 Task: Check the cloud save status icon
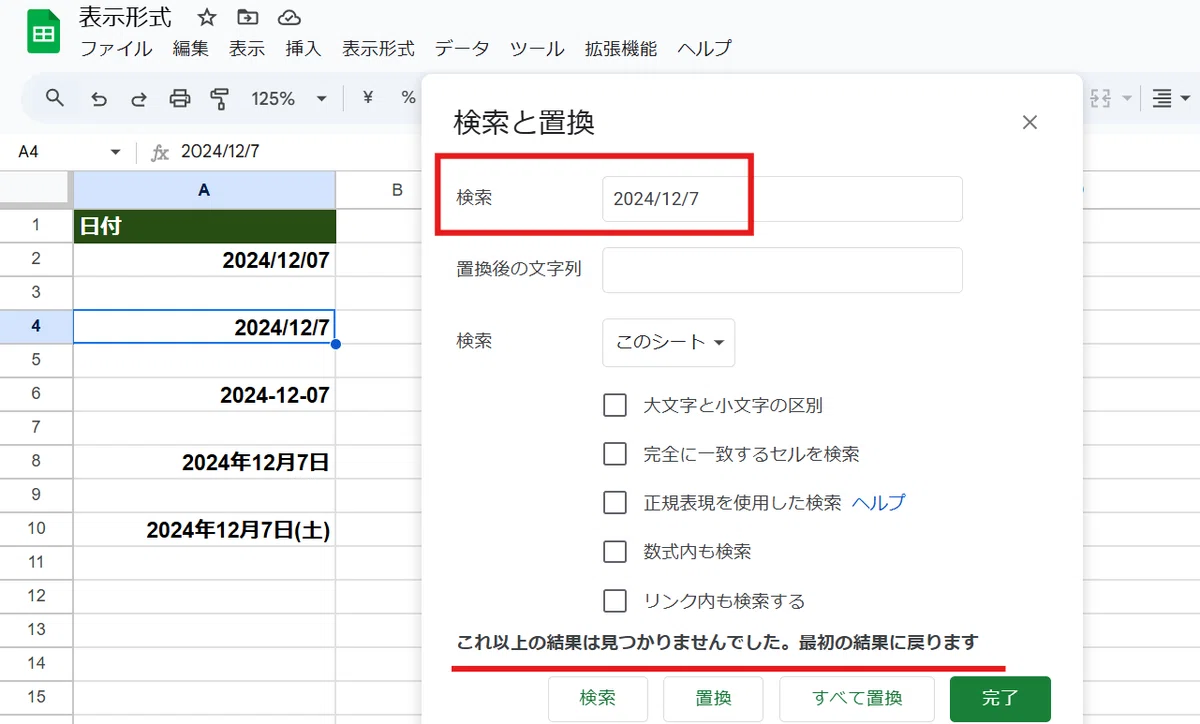point(289,17)
